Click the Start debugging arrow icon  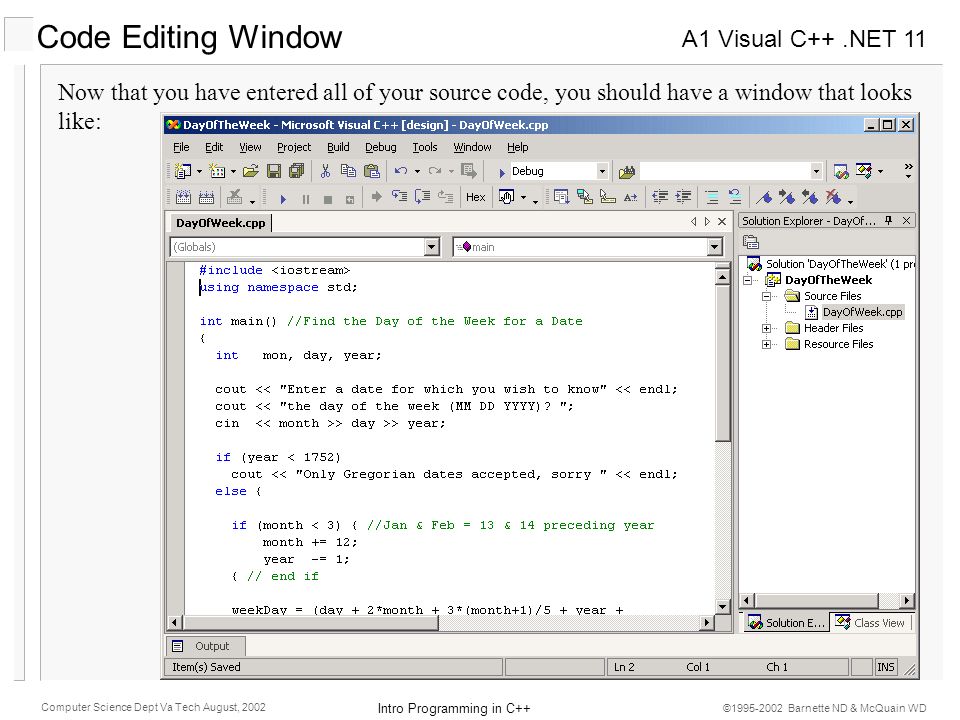[x=283, y=198]
